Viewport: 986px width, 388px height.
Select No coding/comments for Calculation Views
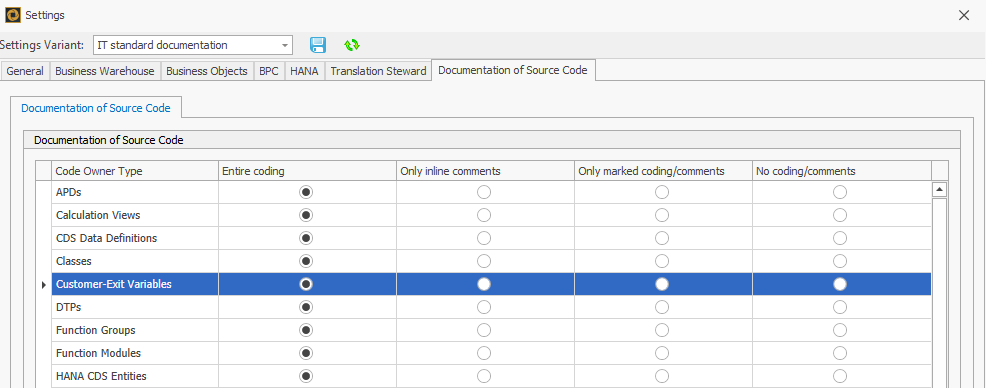[x=839, y=215]
